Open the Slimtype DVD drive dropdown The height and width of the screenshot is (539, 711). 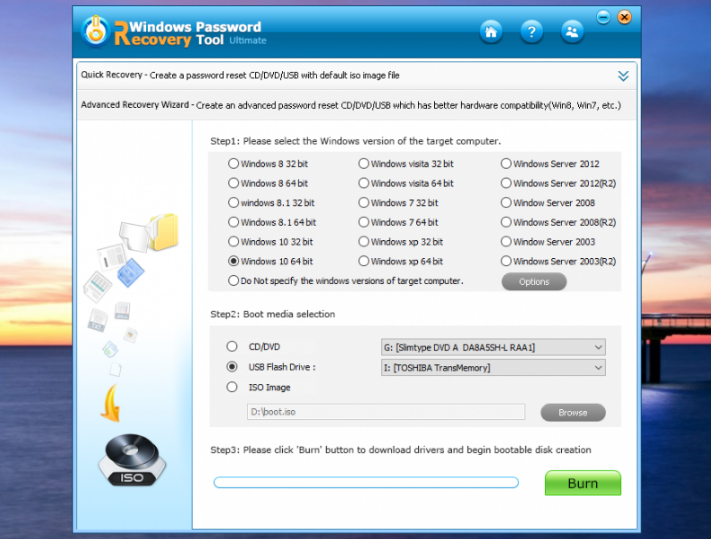493,347
